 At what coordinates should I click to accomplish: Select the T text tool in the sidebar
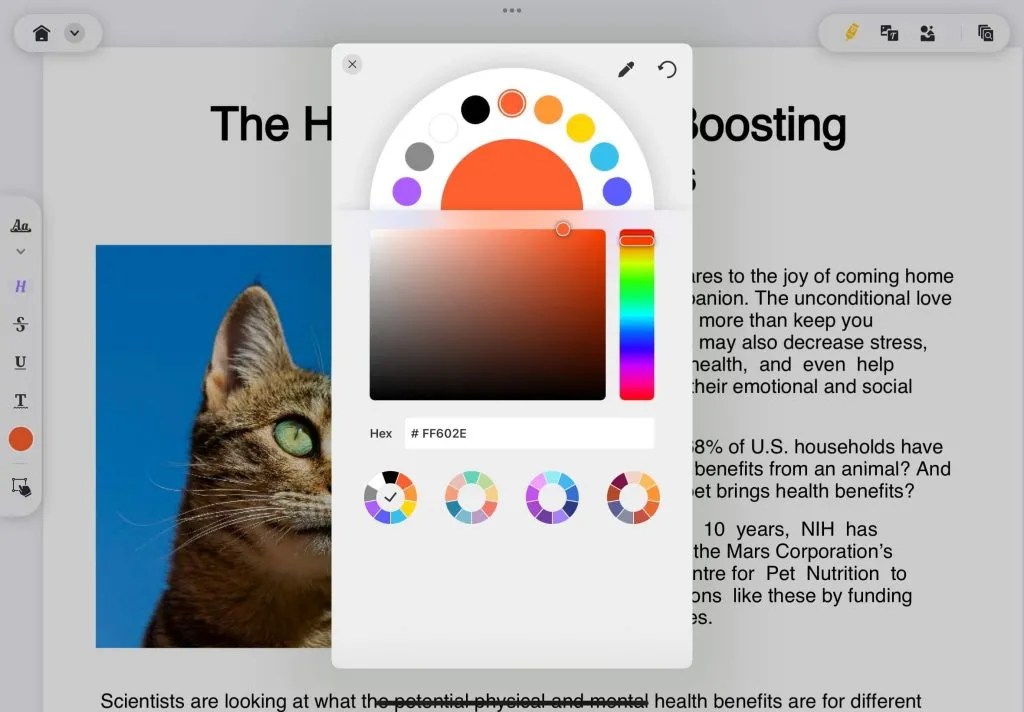tap(20, 400)
